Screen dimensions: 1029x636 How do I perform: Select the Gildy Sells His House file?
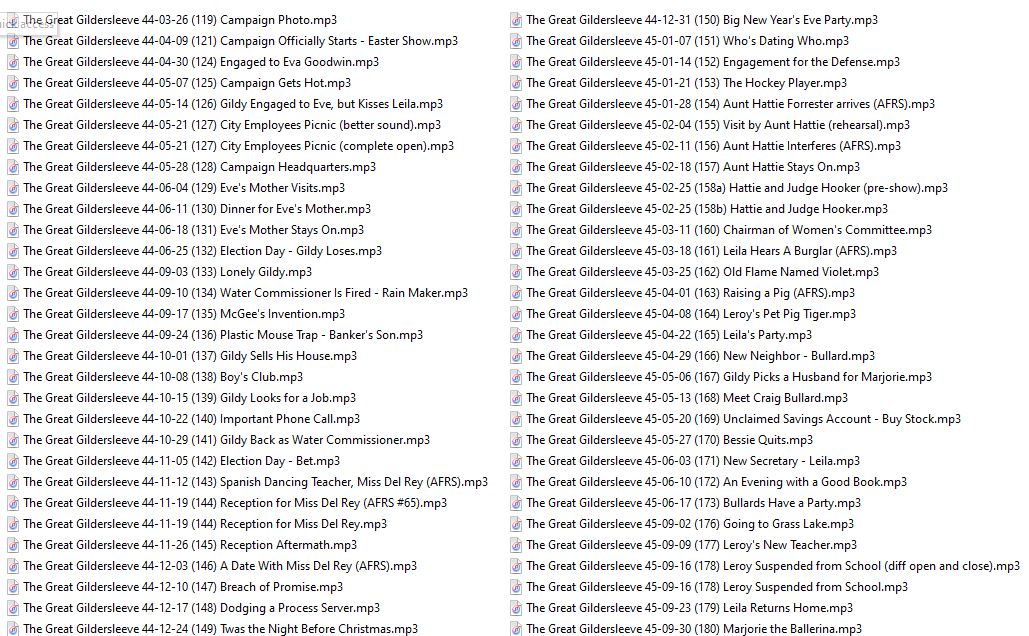[190, 356]
